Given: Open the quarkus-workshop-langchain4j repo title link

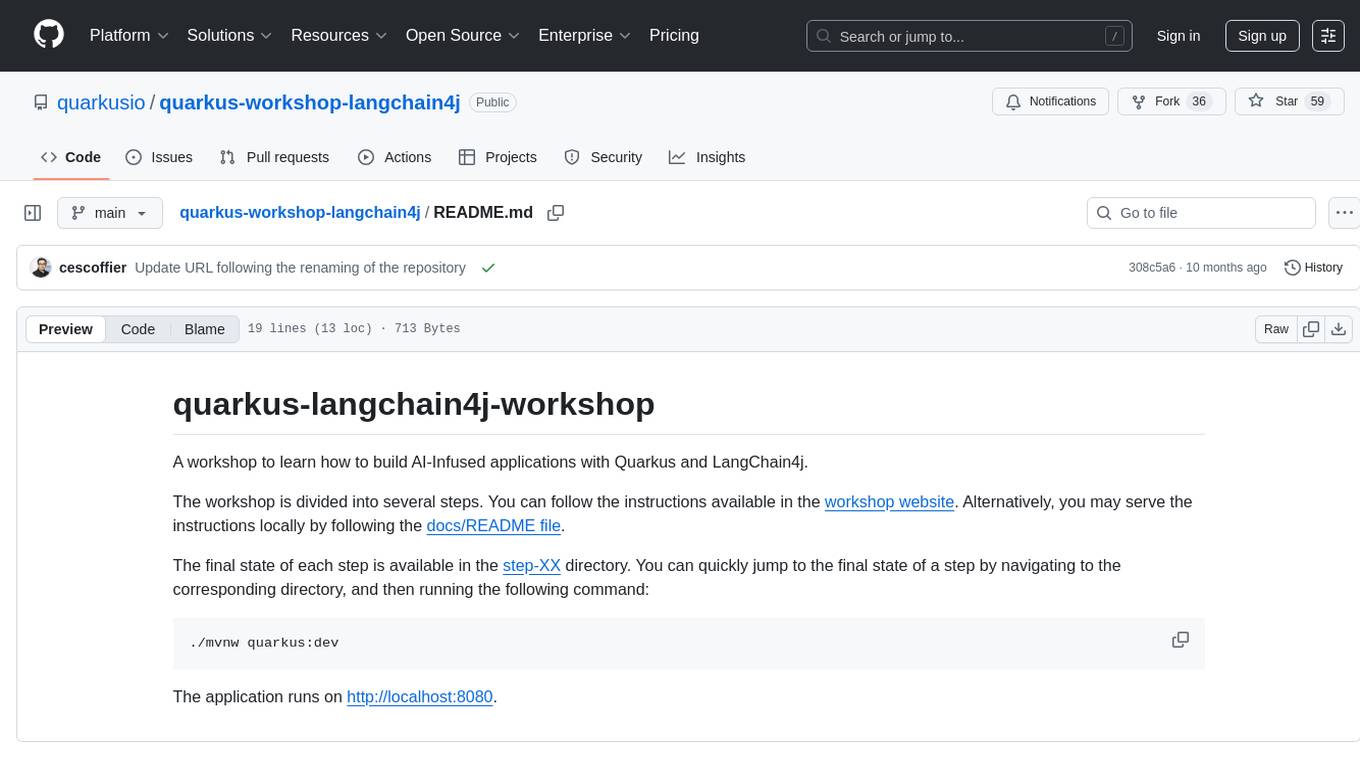Looking at the screenshot, I should pyautogui.click(x=310, y=102).
